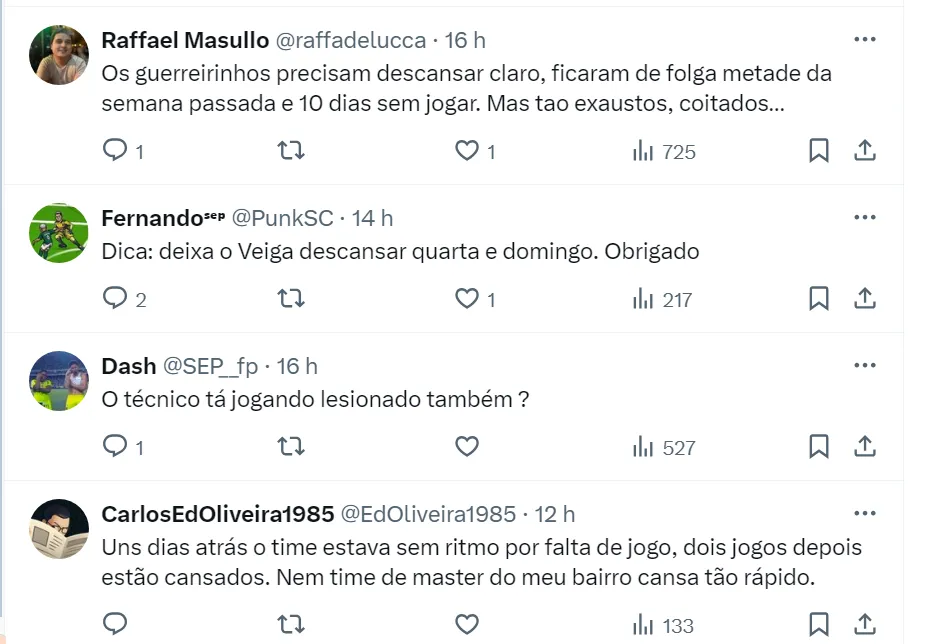Repost Dash's tweet about the técnico
Screen dimensions: 932x644
point(291,447)
